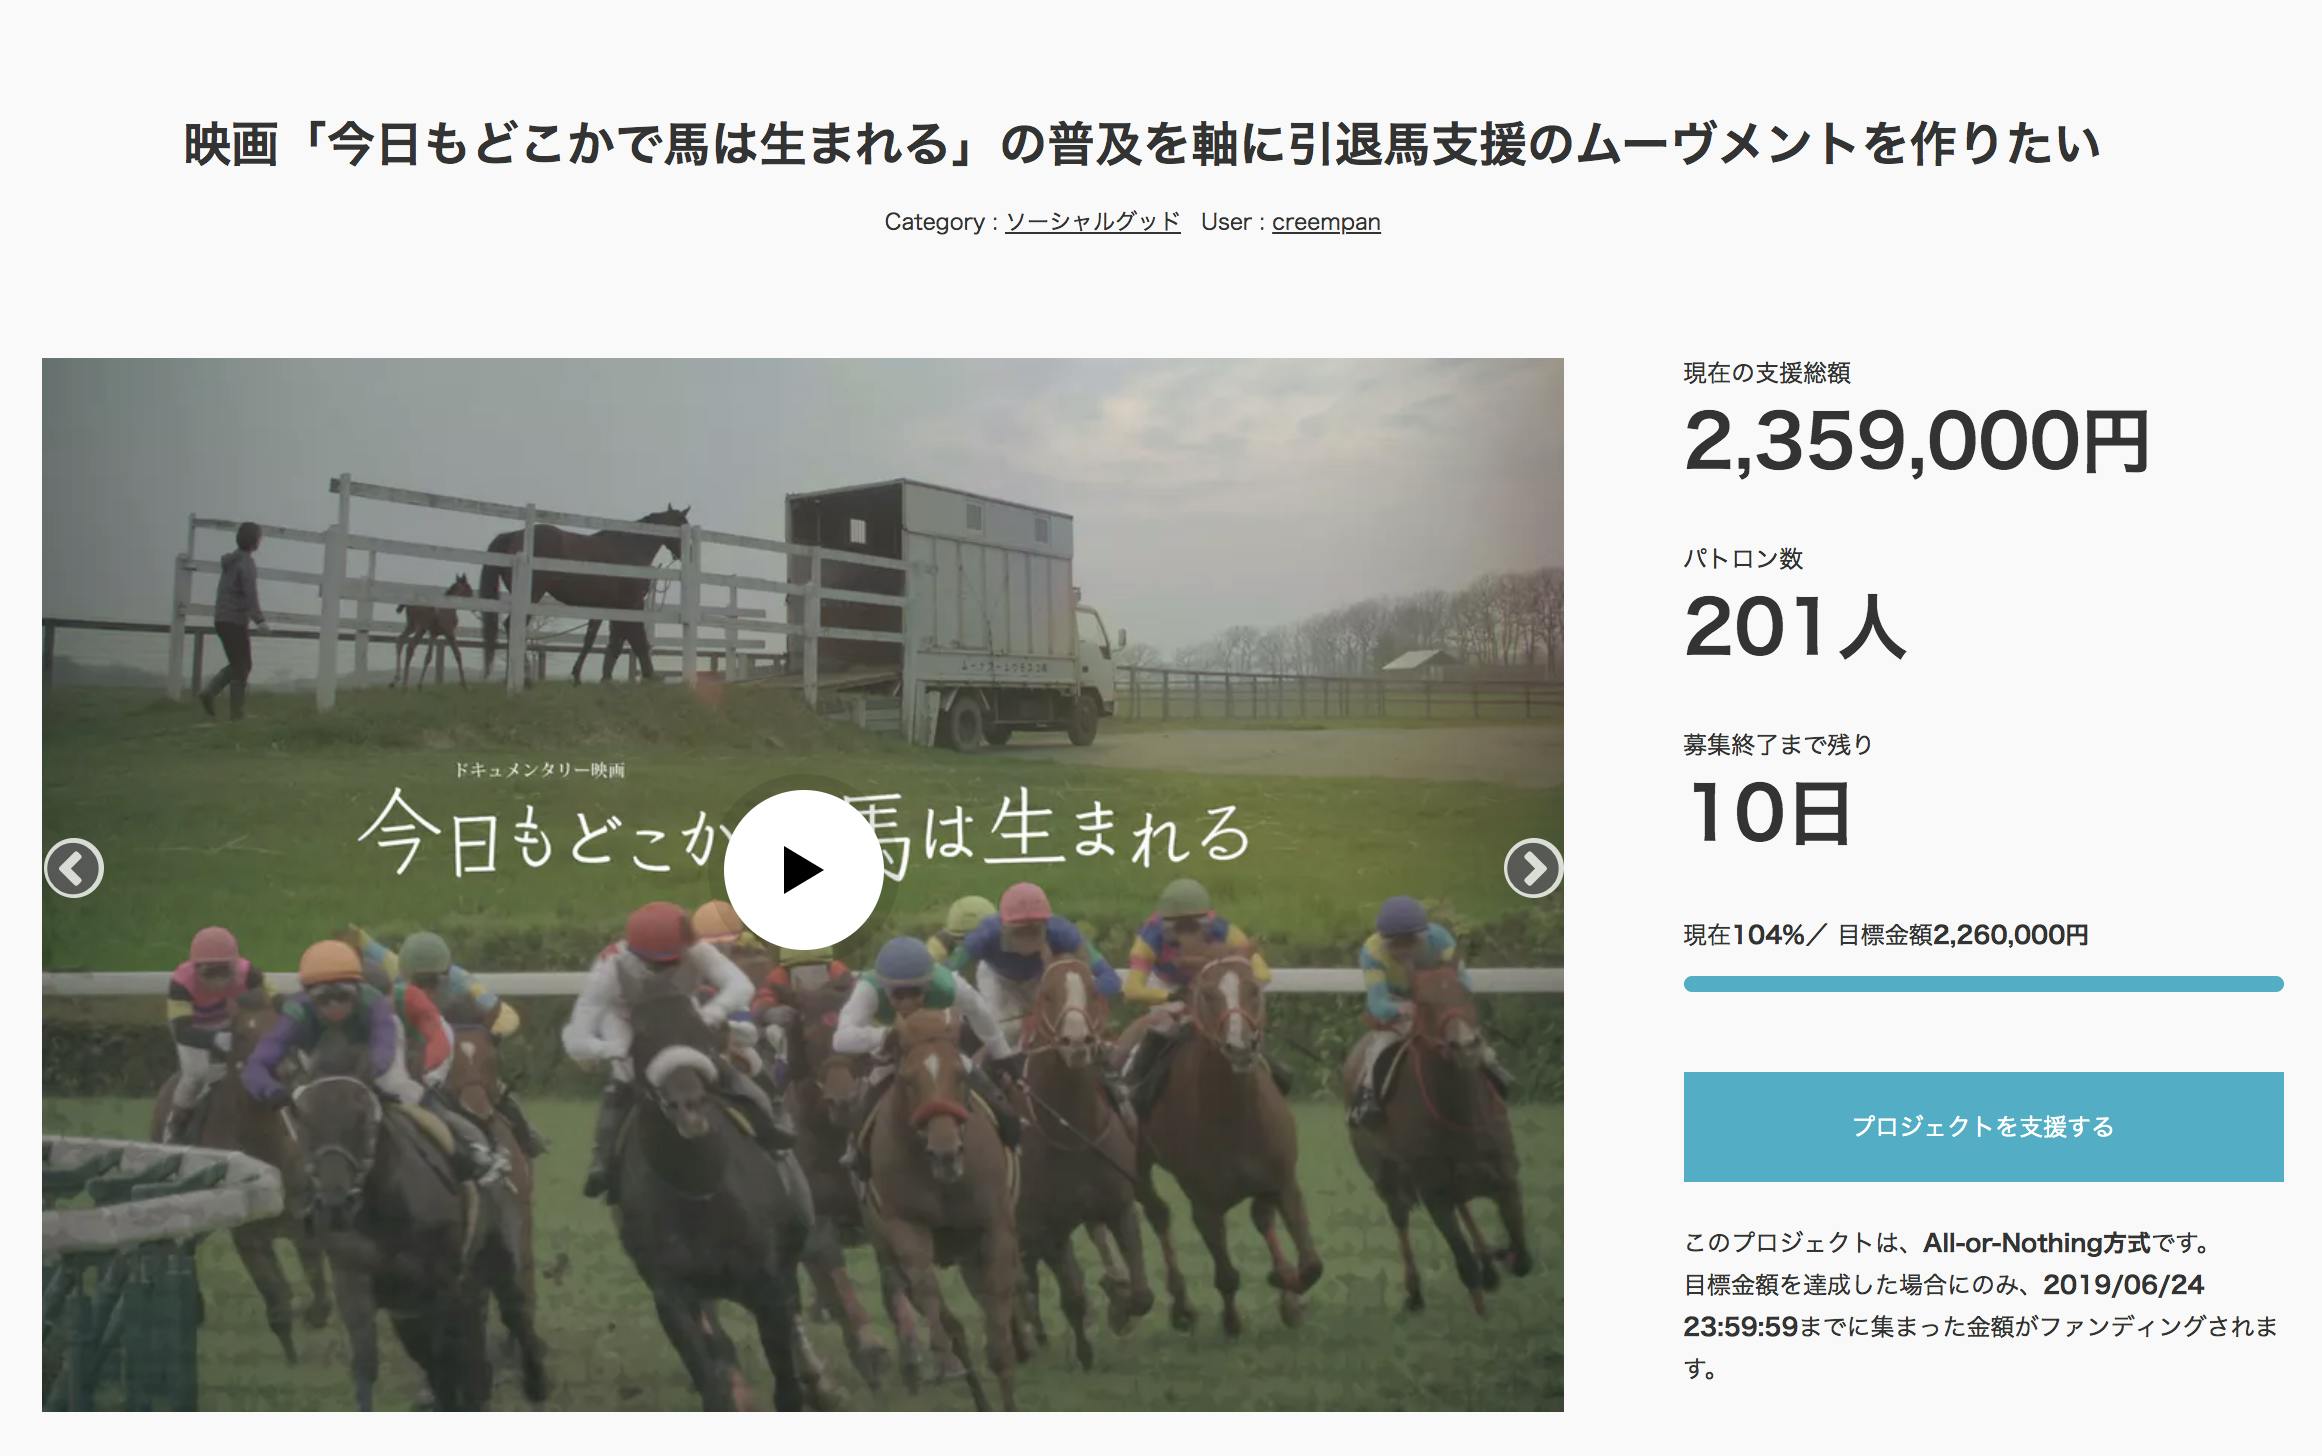Click the 2019/06/24 deadline date
Image resolution: width=2322 pixels, height=1456 pixels.
[x=2124, y=1285]
